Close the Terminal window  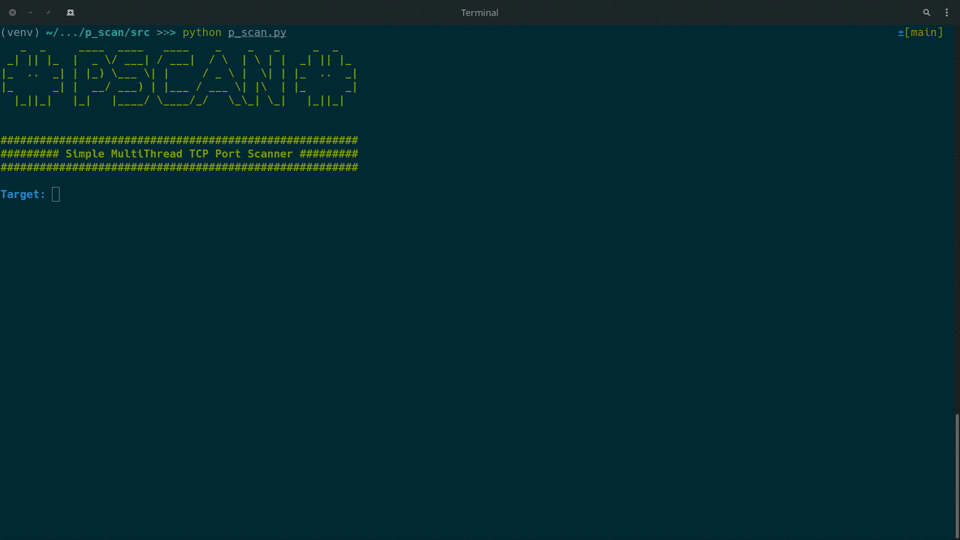12,12
